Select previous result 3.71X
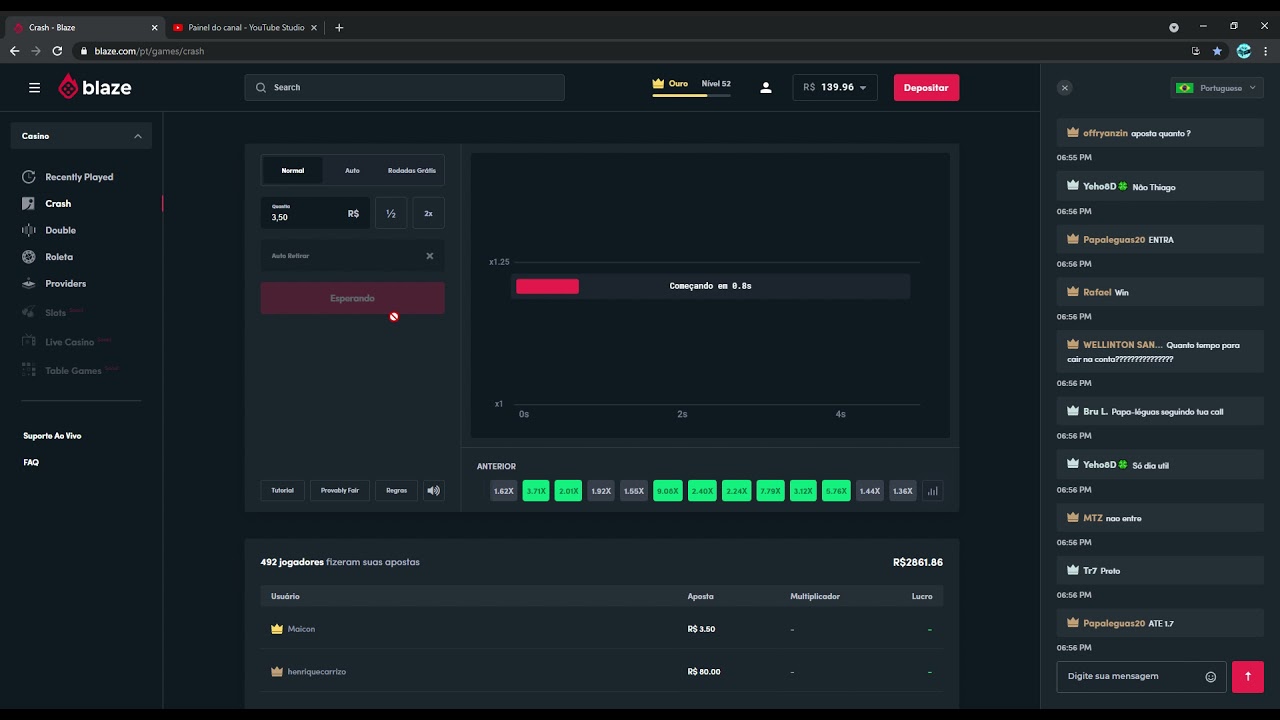The image size is (1280, 720). tap(536, 491)
